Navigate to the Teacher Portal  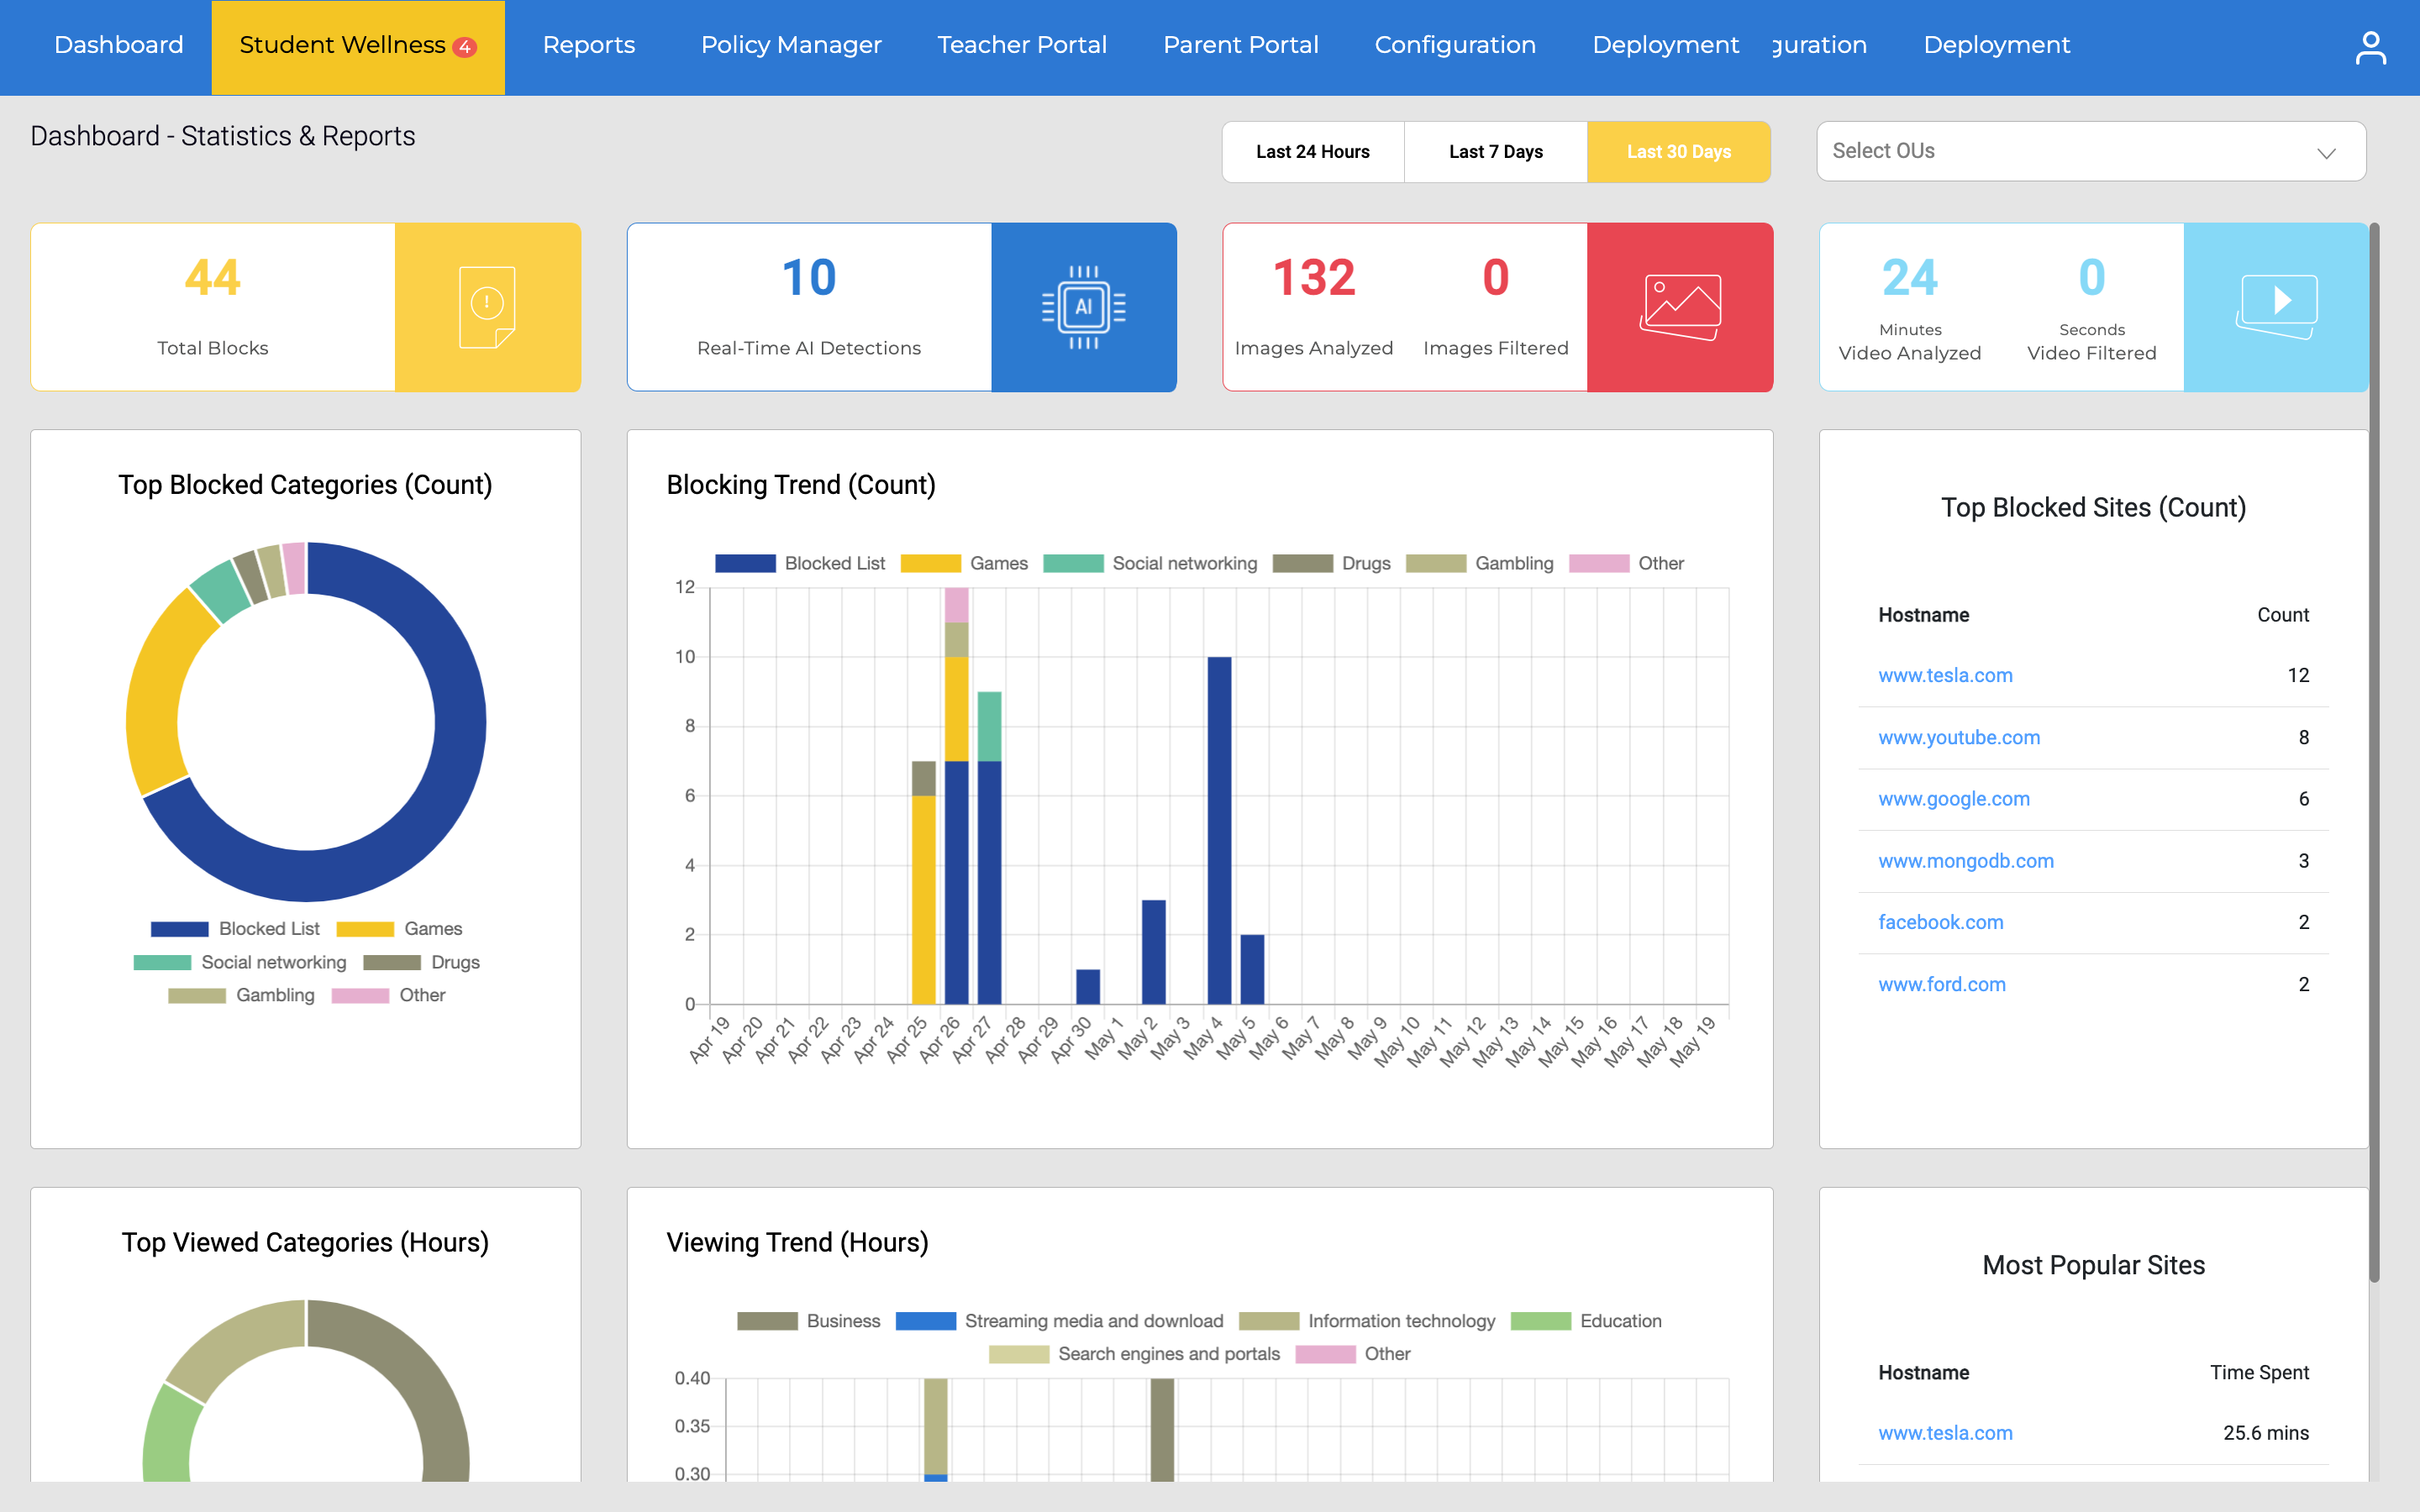point(1021,45)
